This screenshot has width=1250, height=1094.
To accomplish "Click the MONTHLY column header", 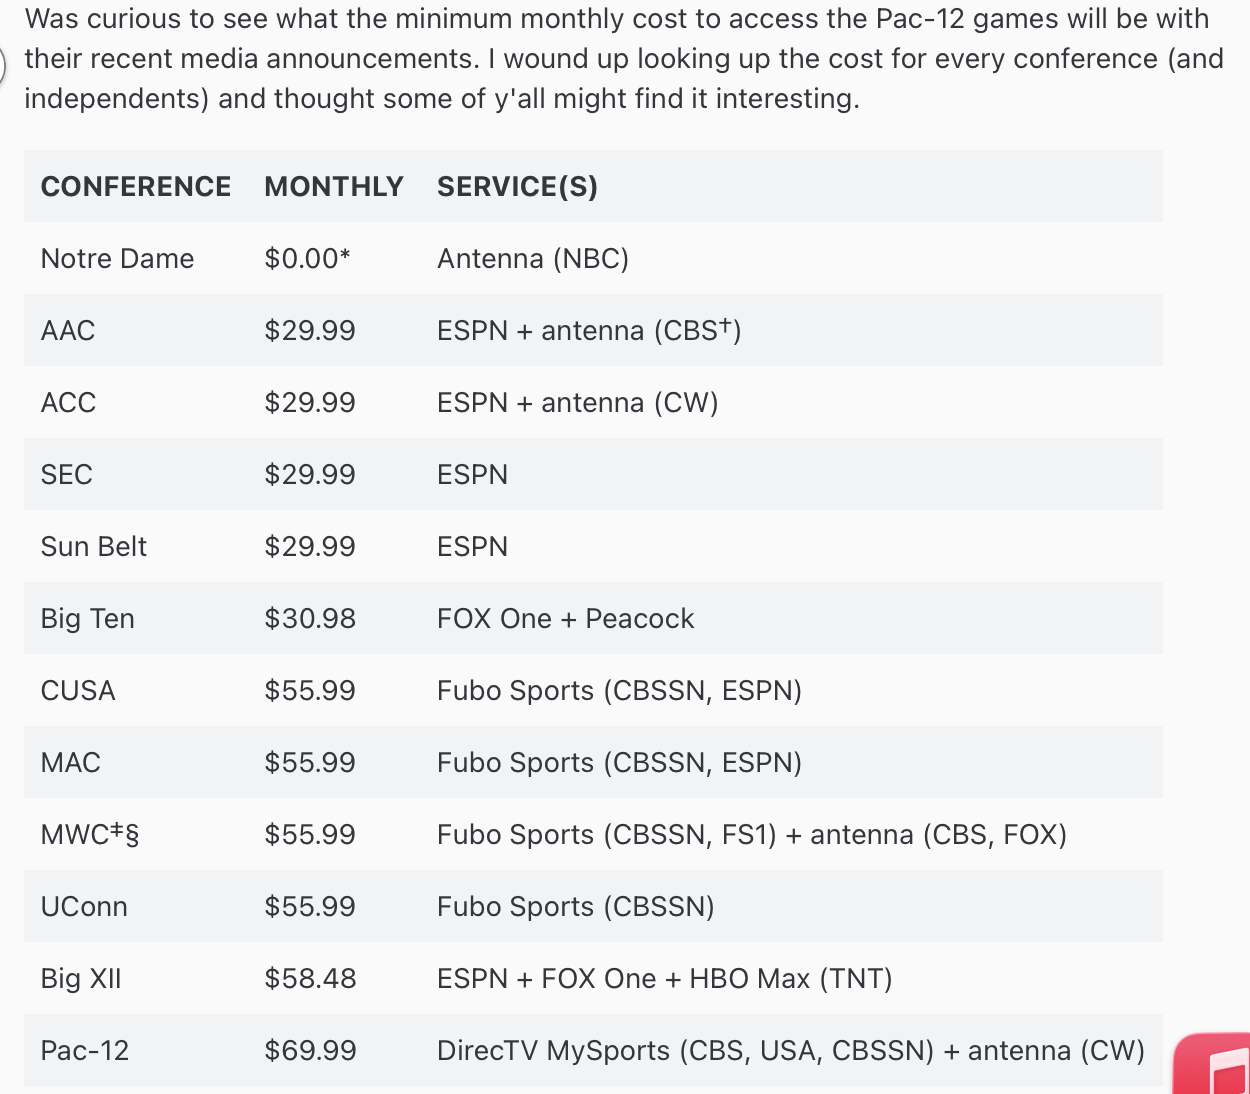I will pyautogui.click(x=334, y=187).
